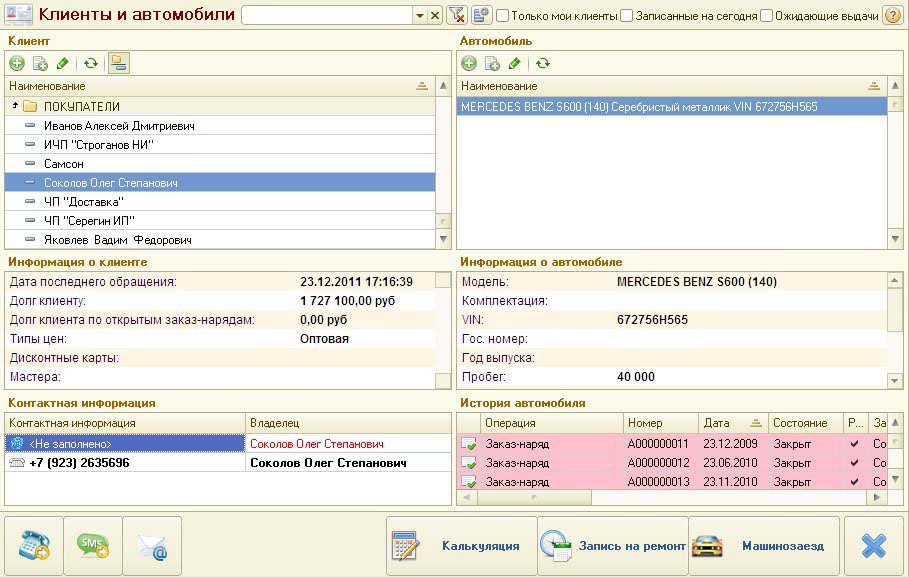
Task: Click the checkmark in row 23.06.2010
Action: (855, 463)
